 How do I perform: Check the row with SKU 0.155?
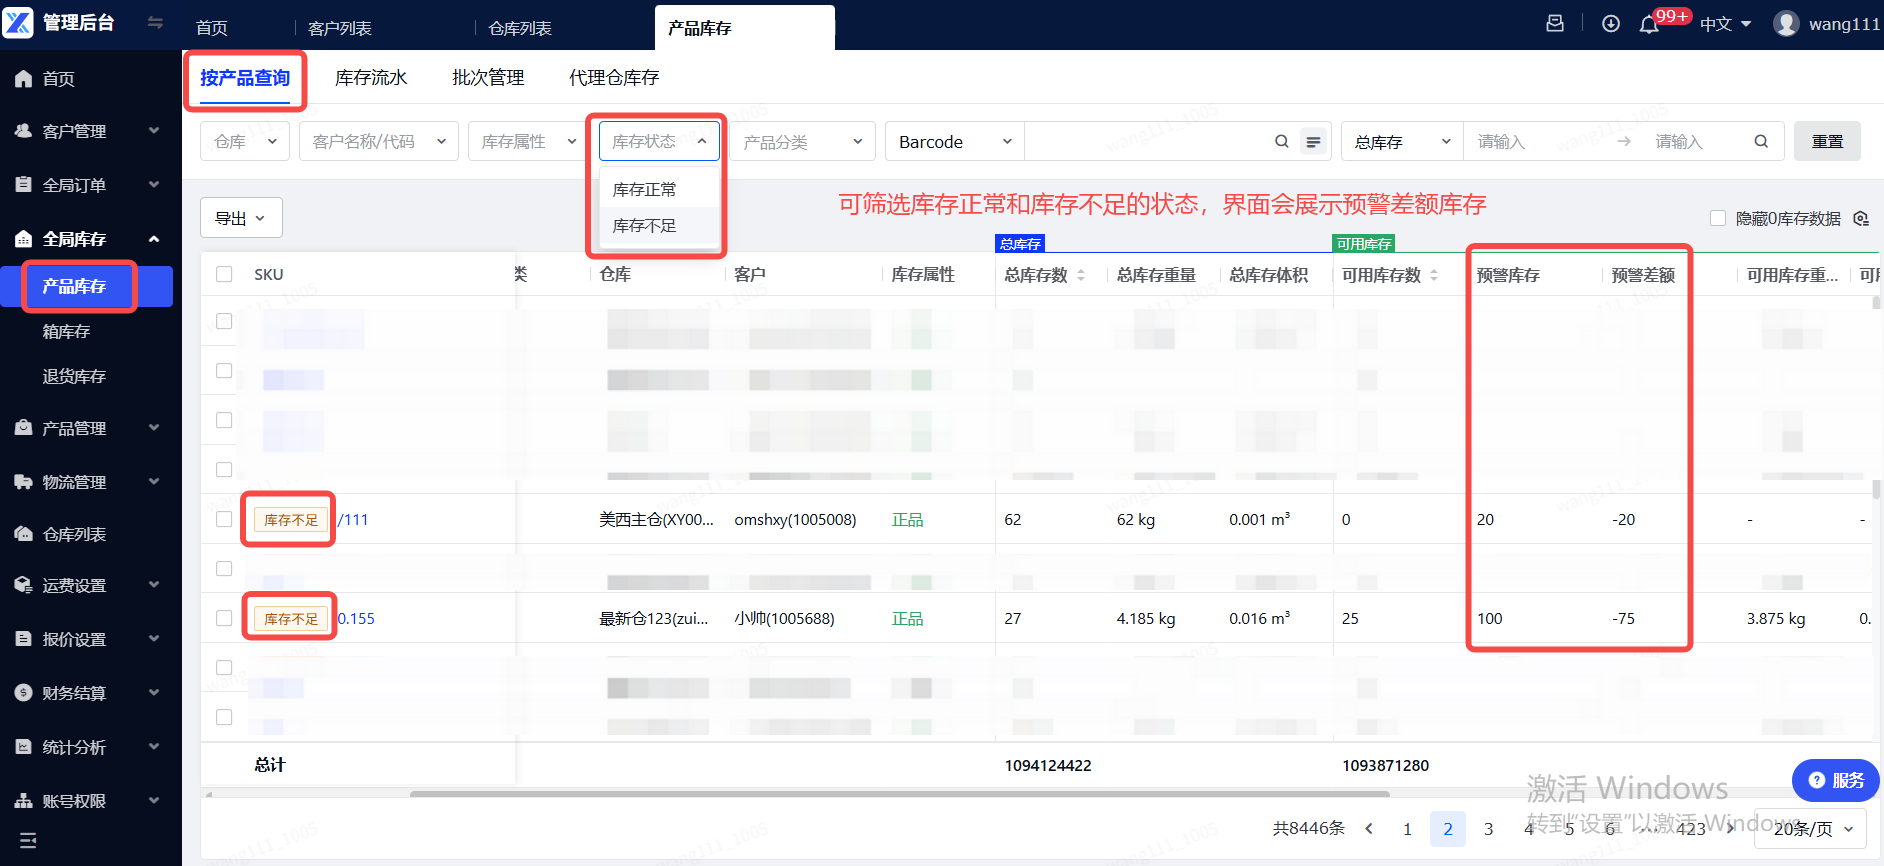tap(224, 618)
